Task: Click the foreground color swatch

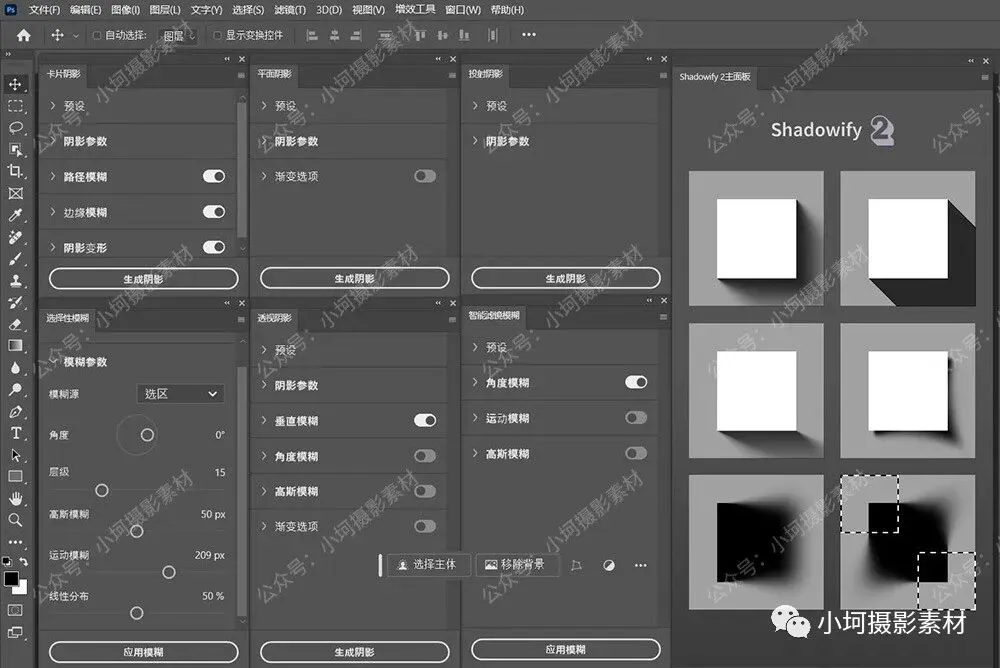Action: pos(11,579)
